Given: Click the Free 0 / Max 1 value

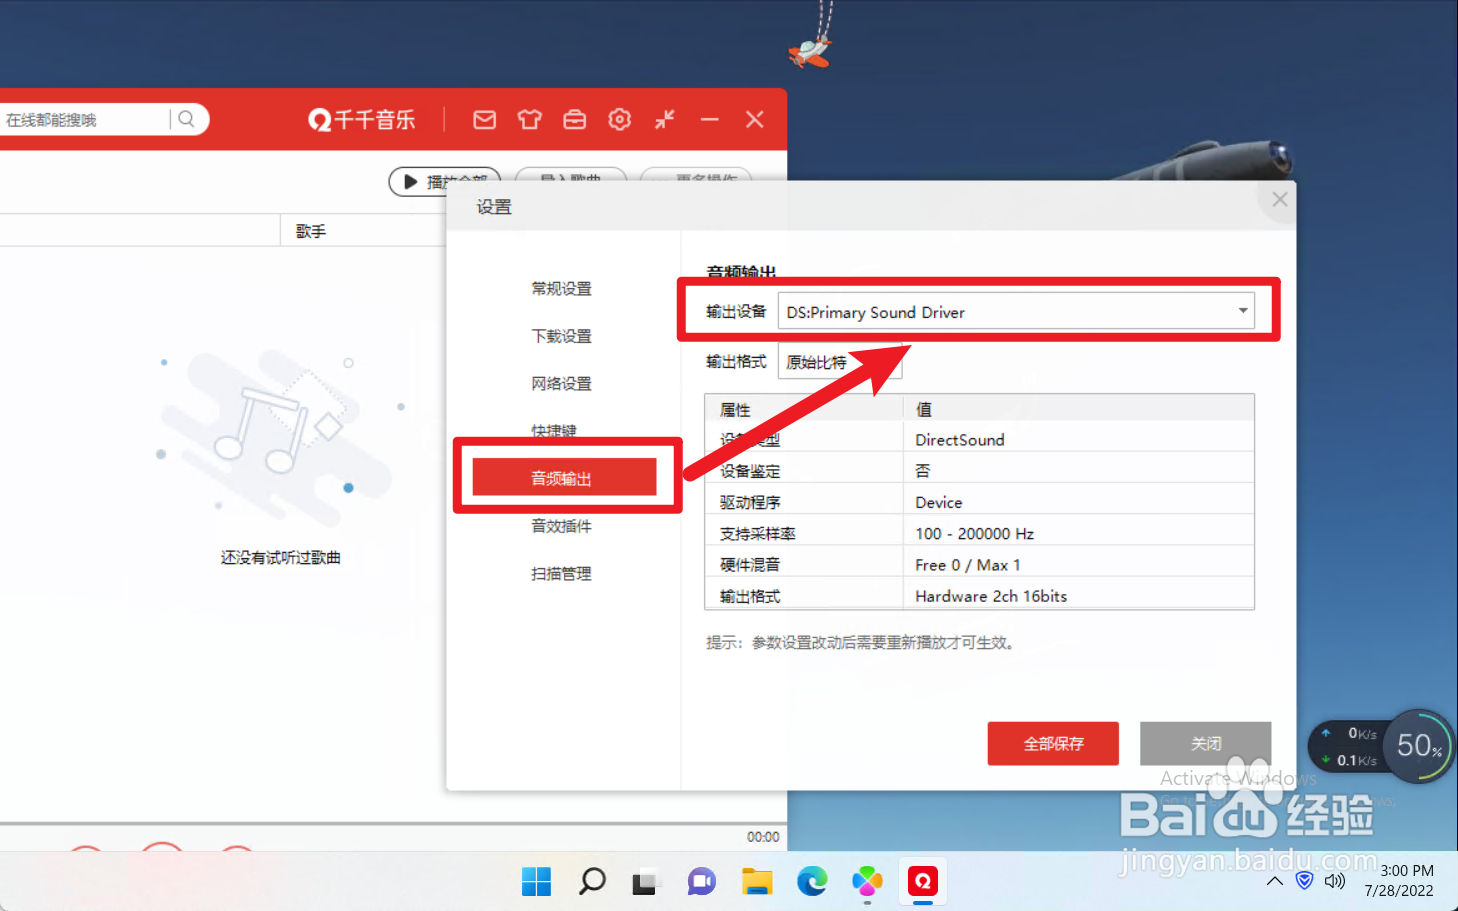Looking at the screenshot, I should click(968, 565).
